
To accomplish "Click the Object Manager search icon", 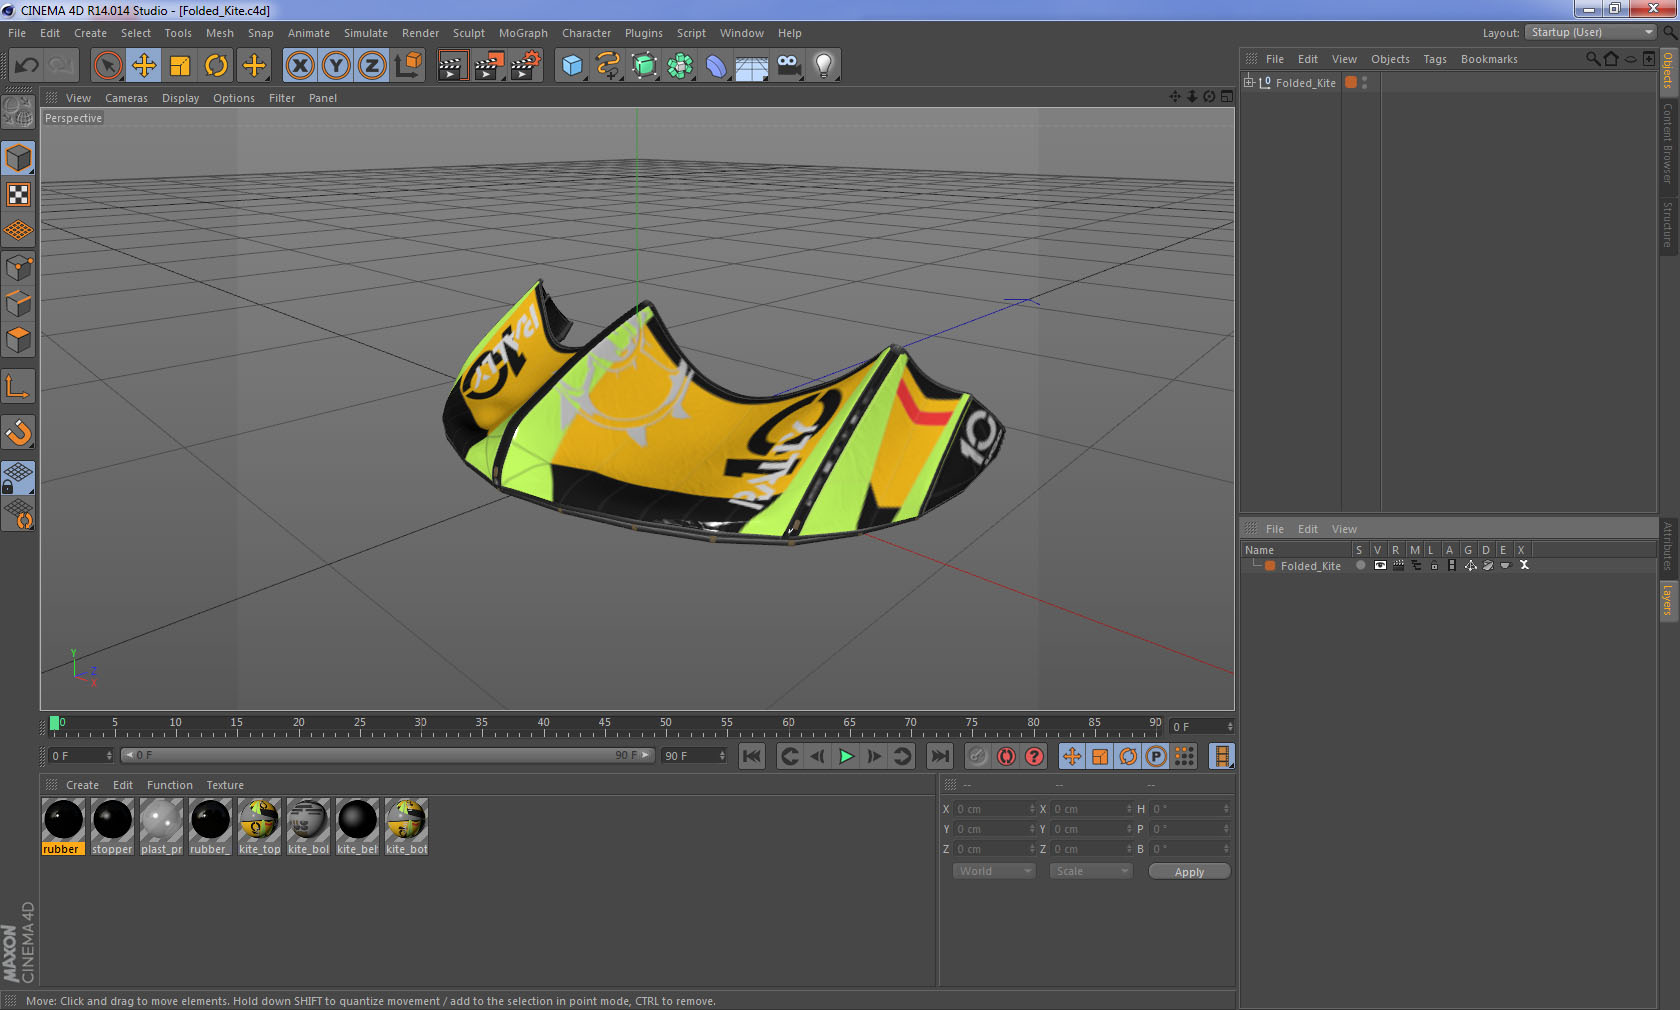I will click(1592, 59).
